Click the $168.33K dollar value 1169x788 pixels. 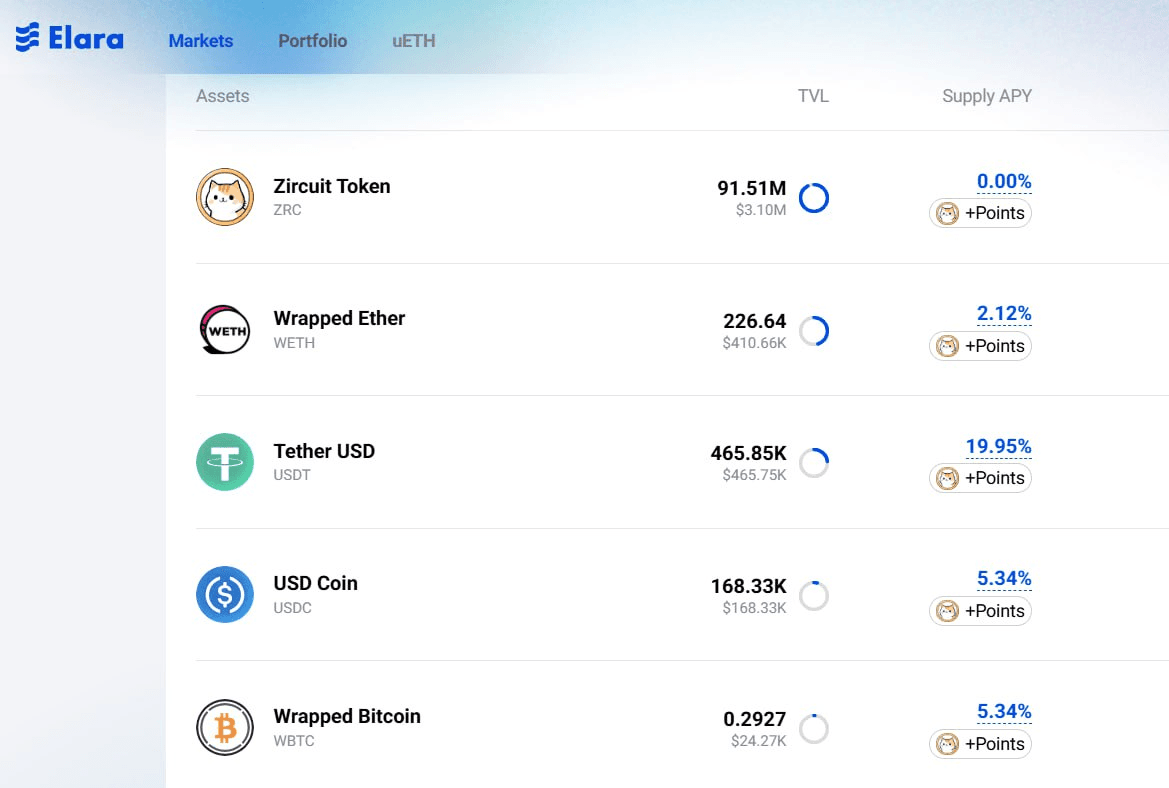754,608
